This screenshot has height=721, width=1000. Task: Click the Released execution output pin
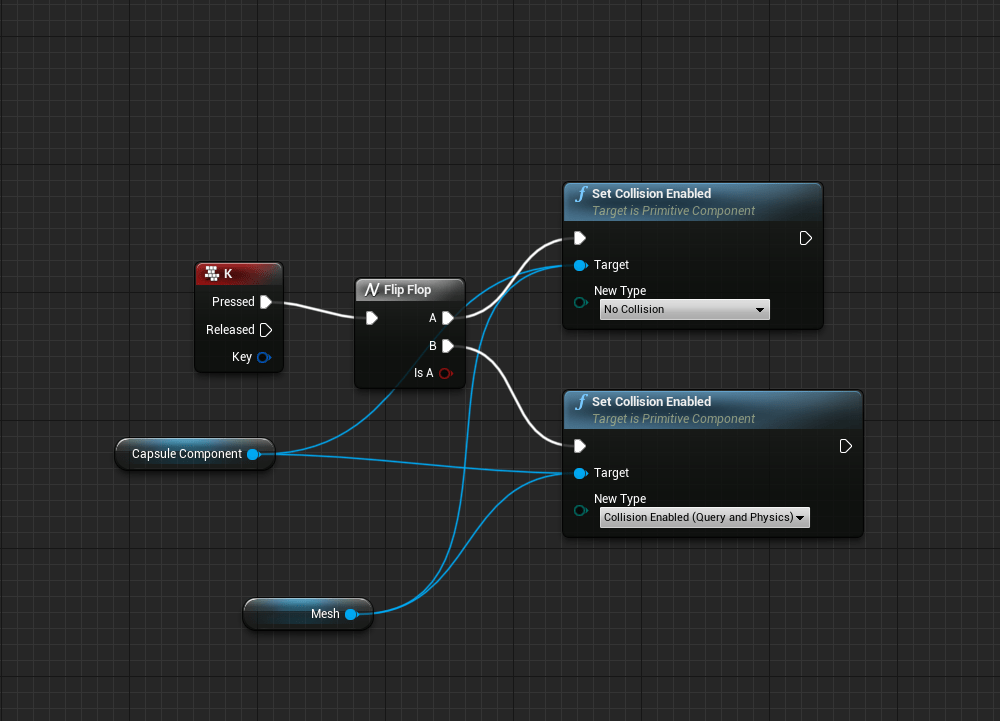tap(265, 330)
